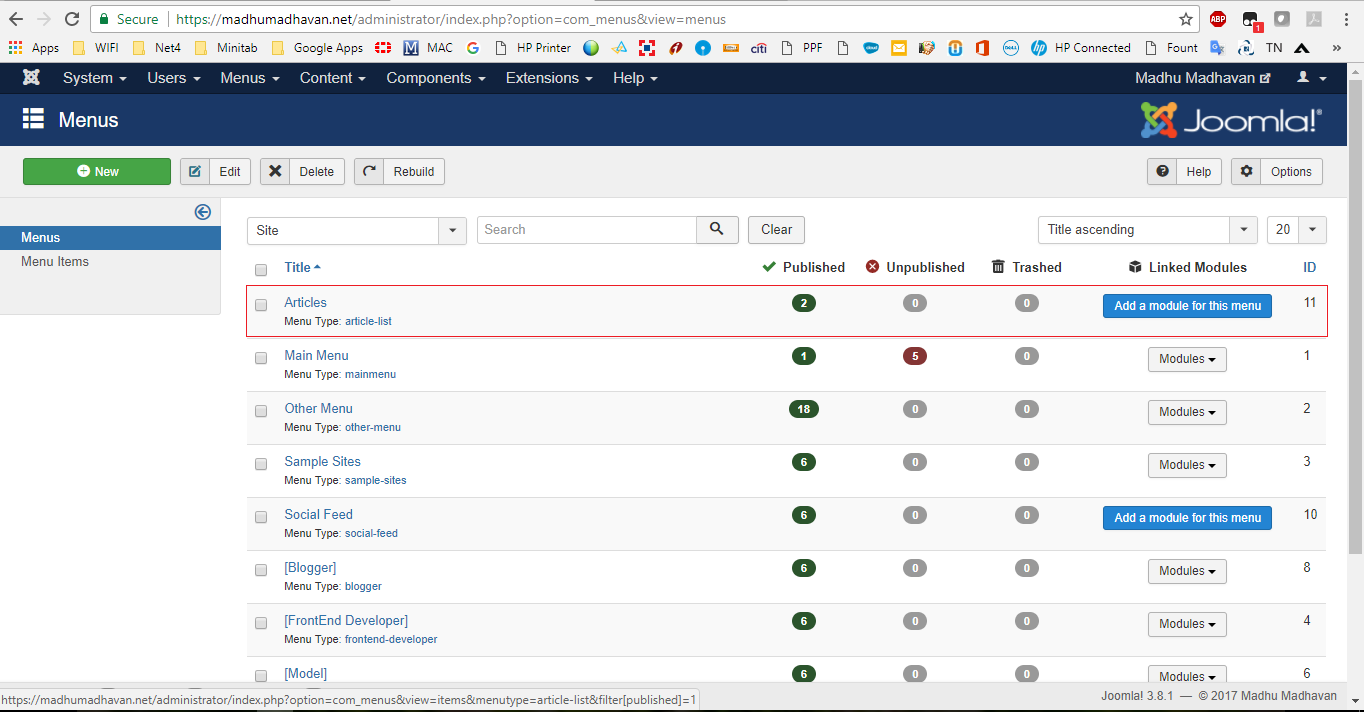Expand the Title ascending sort dropdown
1372x712 pixels.
pyautogui.click(x=1147, y=230)
